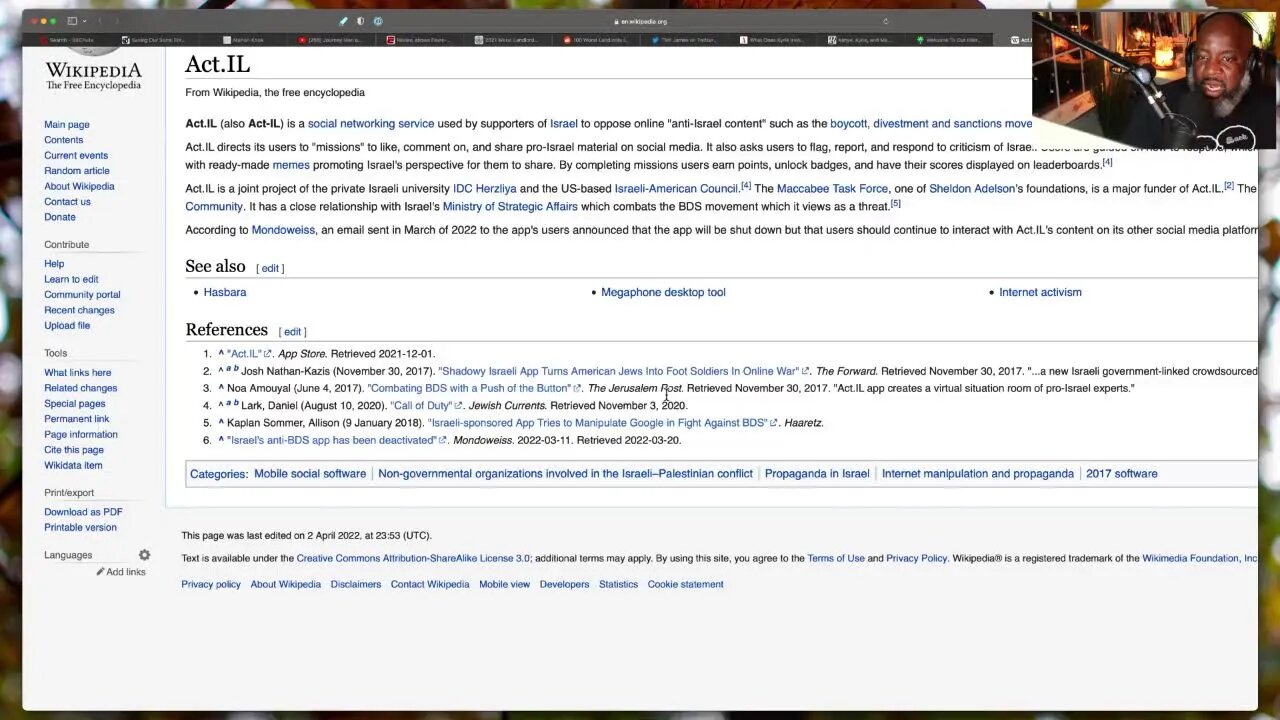Switch to the BitChute search tab
Image resolution: width=1280 pixels, height=720 pixels.
68,40
